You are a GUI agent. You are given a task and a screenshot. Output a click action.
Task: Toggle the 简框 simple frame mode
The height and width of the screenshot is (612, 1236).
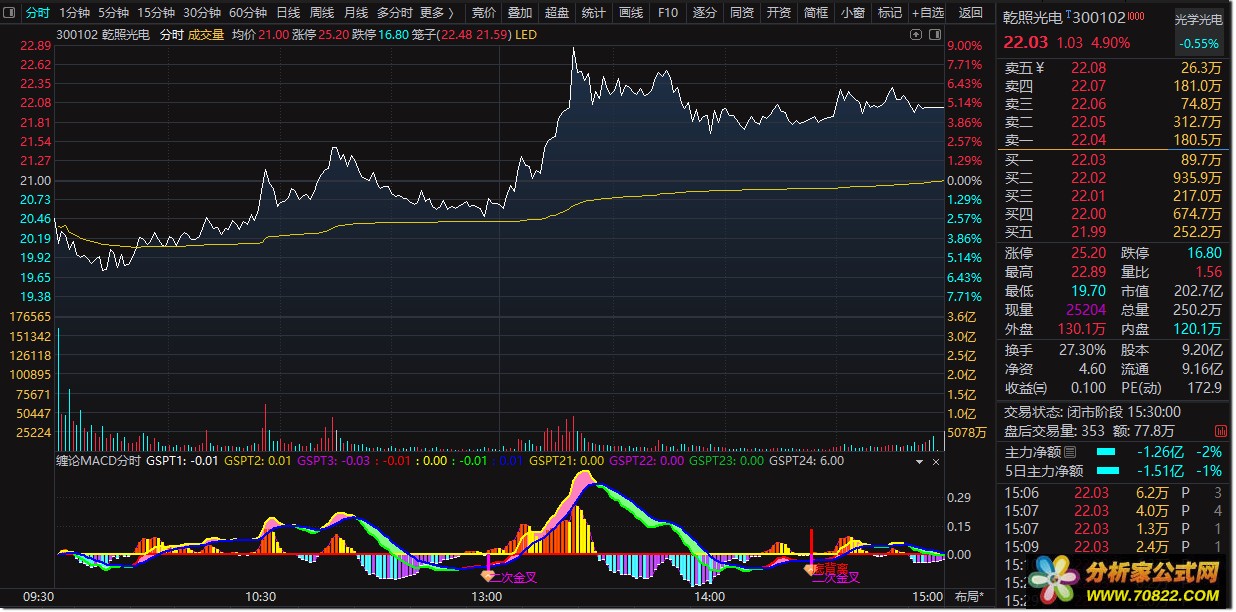tap(816, 13)
